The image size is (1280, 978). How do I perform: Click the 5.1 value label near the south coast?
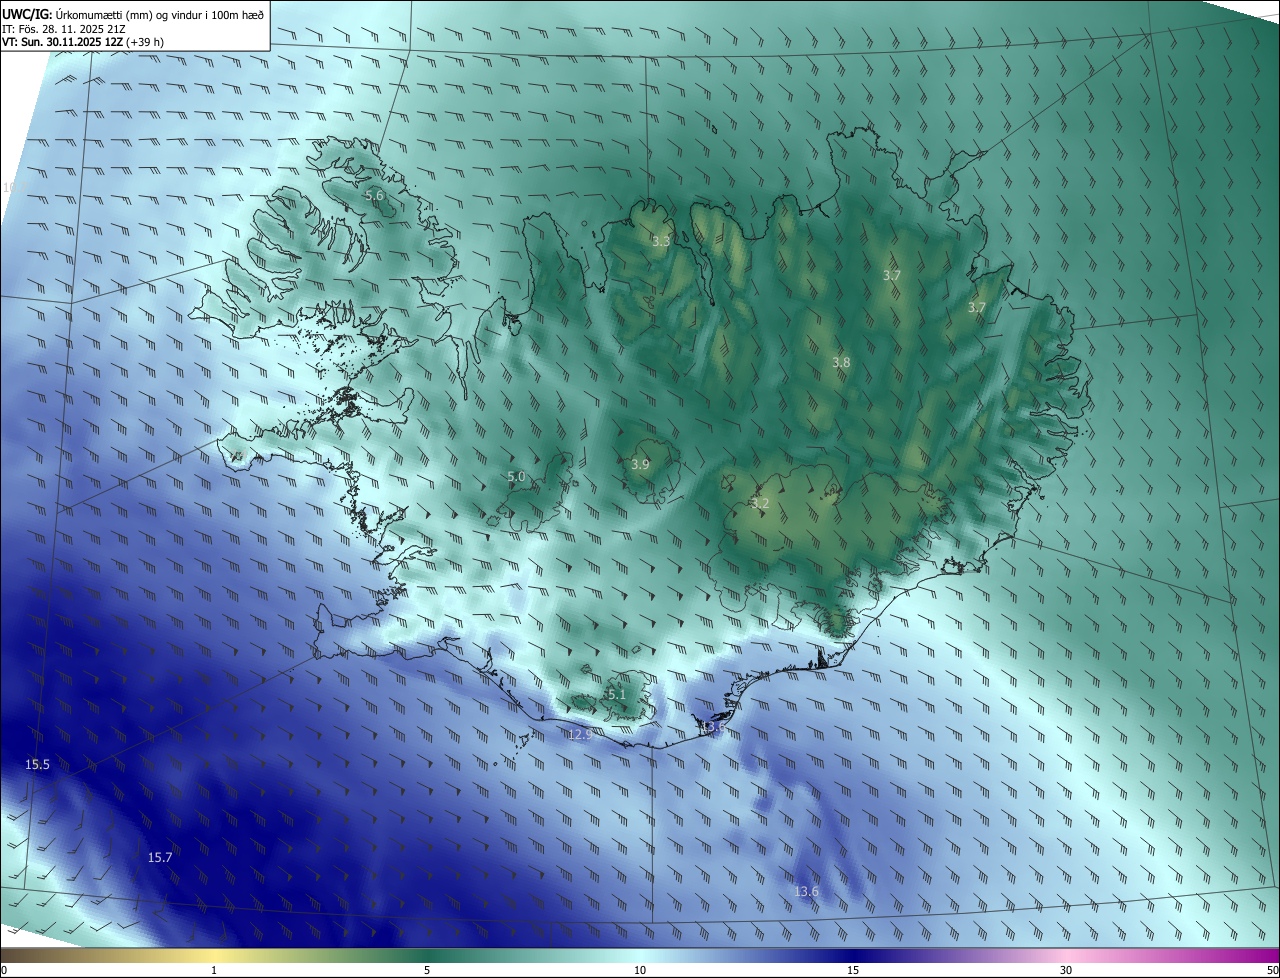coord(616,694)
